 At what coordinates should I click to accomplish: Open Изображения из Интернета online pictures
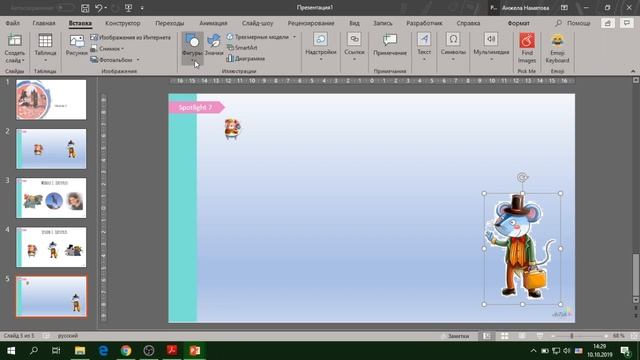(131, 37)
